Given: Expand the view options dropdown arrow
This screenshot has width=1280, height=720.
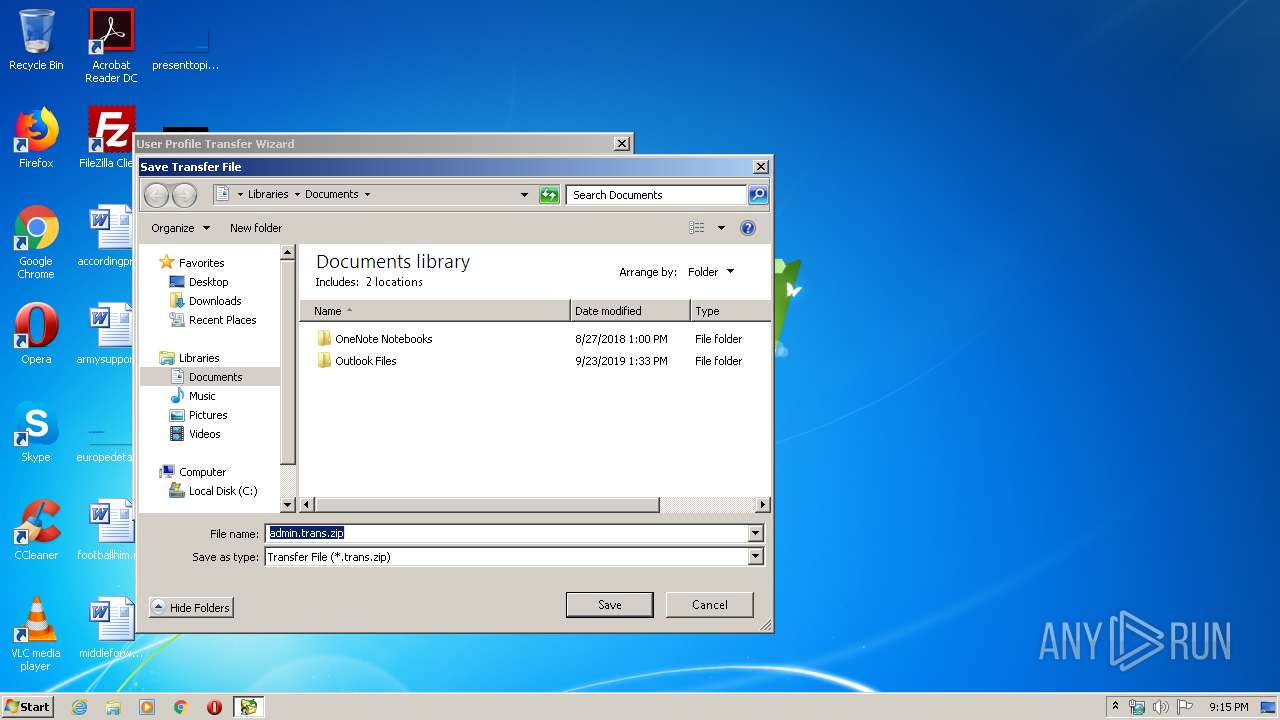Looking at the screenshot, I should (x=721, y=228).
